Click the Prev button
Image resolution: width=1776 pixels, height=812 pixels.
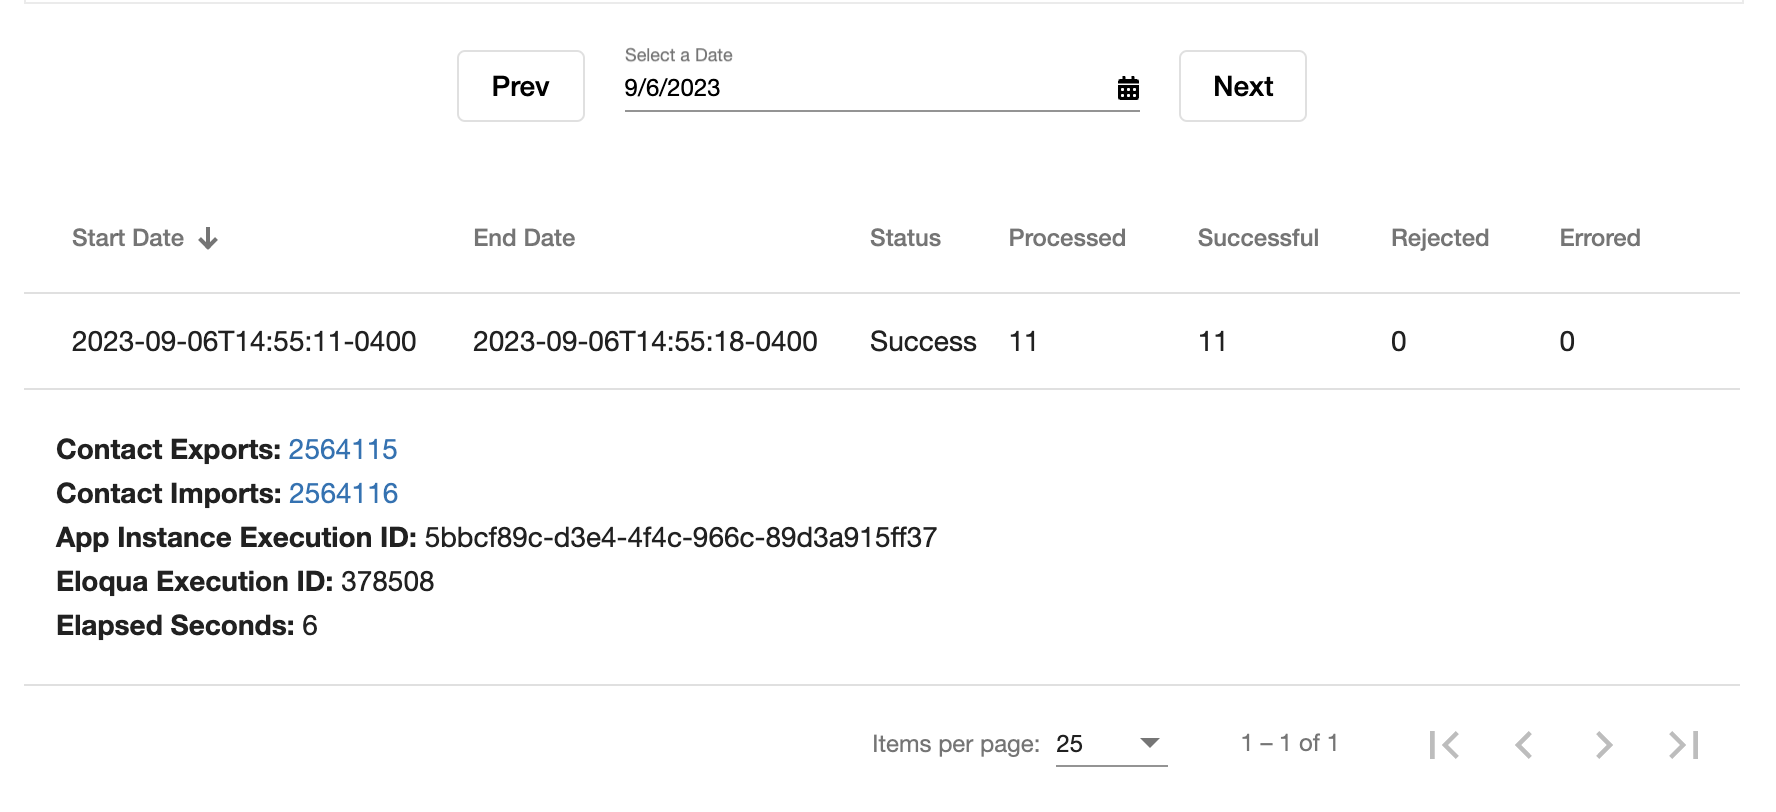coord(520,86)
